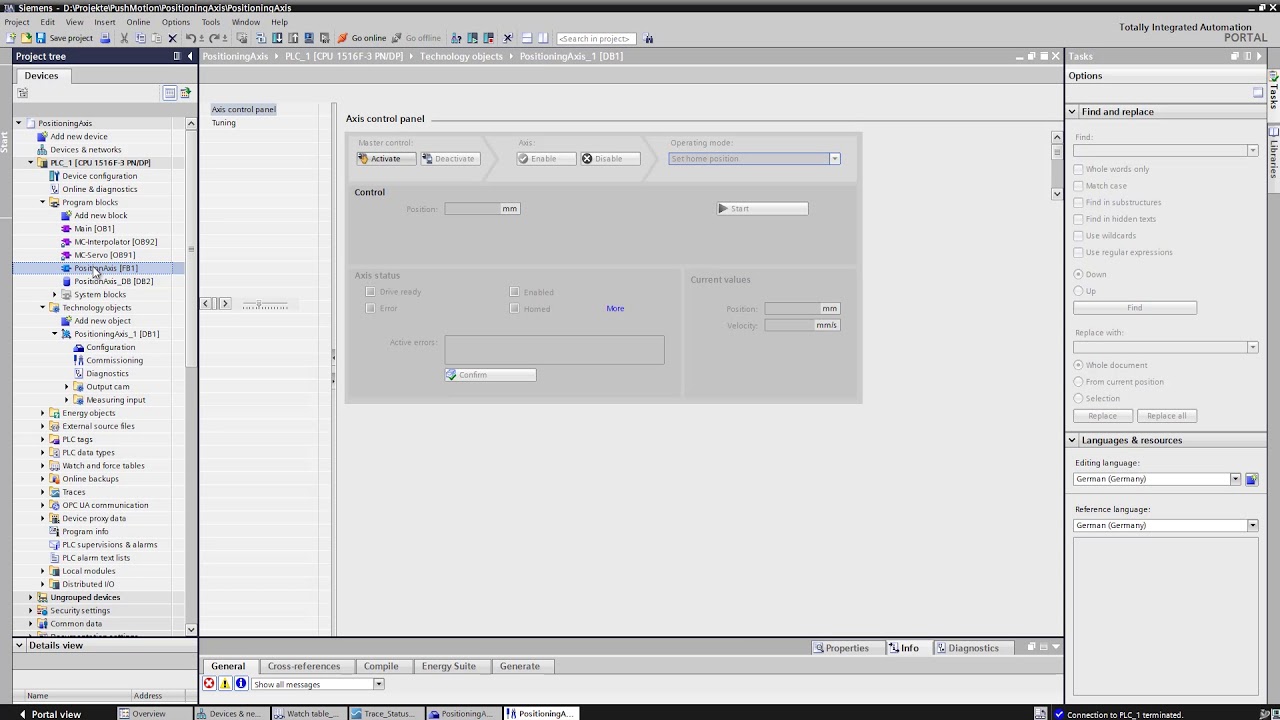Open the Tools menu

pos(211,22)
